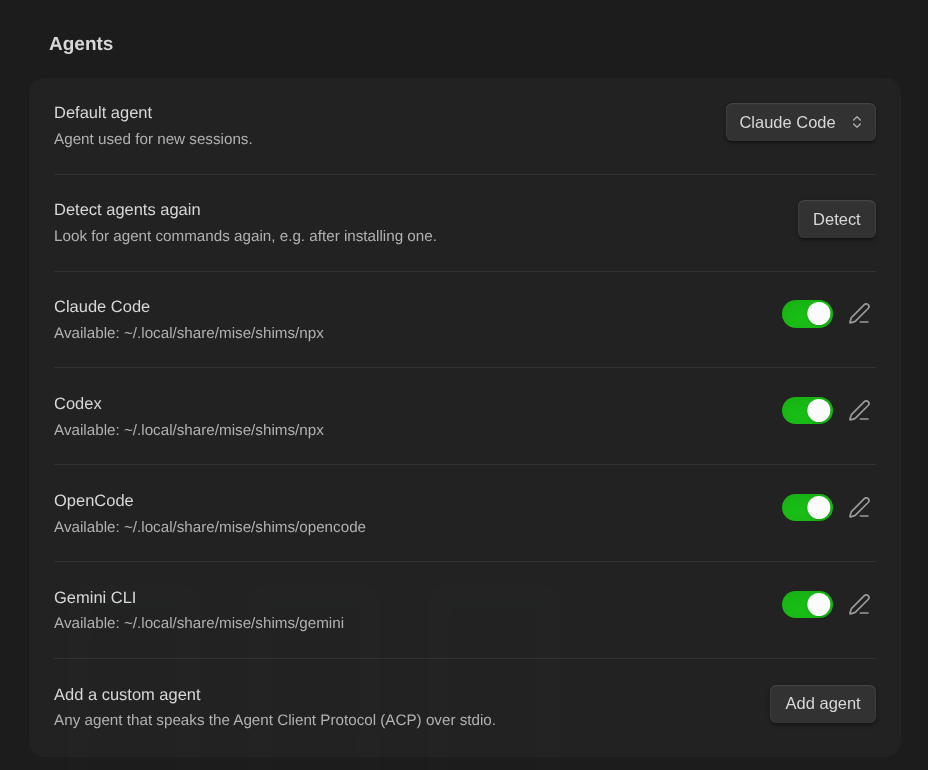
Task: Select the Agents section heading
Action: click(x=81, y=44)
